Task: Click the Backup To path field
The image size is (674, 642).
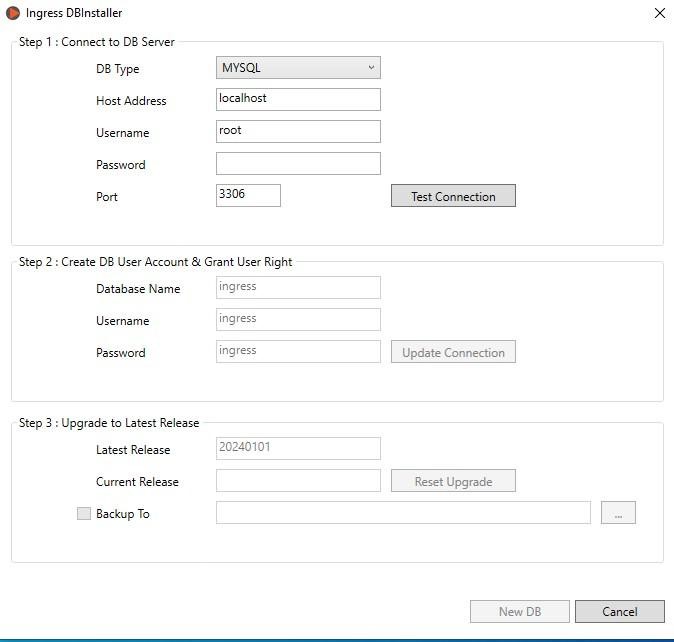Action: 403,513
